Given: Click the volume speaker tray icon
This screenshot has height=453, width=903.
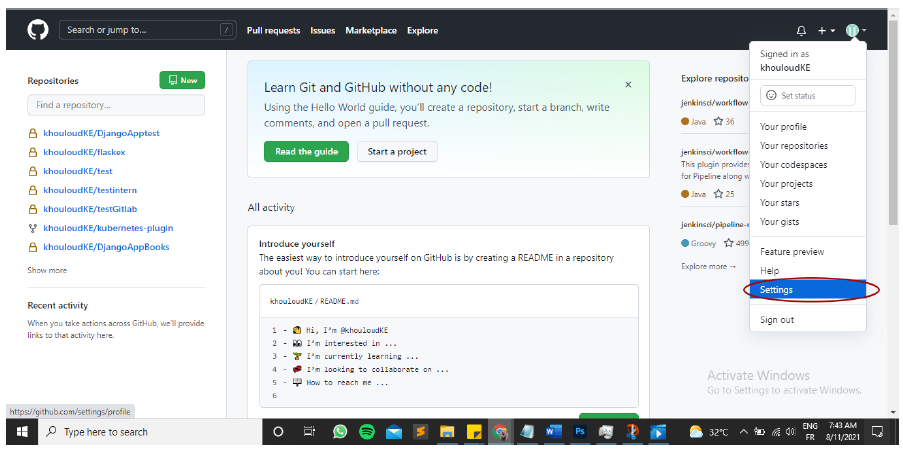Looking at the screenshot, I should click(791, 432).
